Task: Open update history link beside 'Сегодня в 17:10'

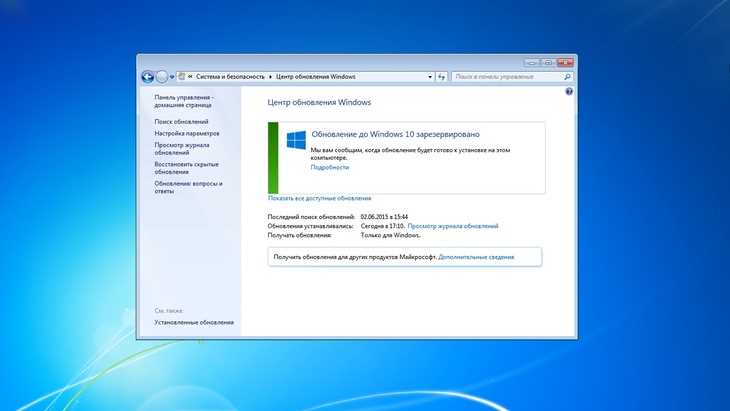Action: click(453, 226)
